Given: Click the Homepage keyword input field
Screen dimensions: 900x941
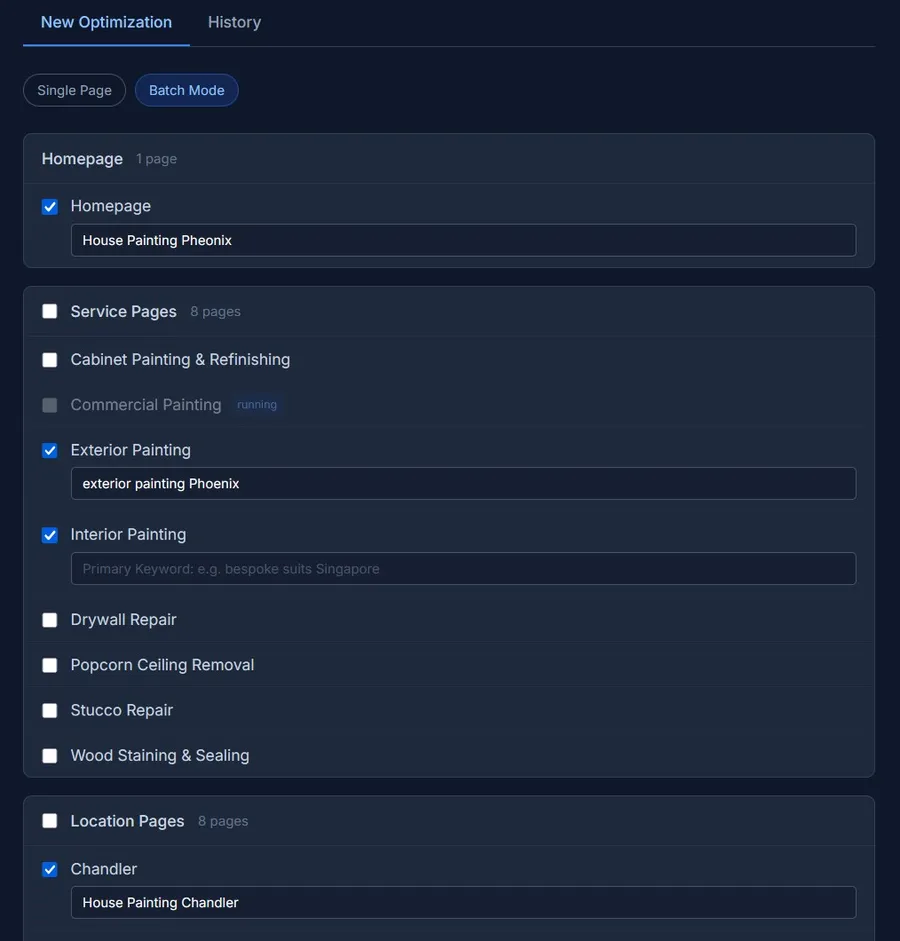Looking at the screenshot, I should coord(463,240).
